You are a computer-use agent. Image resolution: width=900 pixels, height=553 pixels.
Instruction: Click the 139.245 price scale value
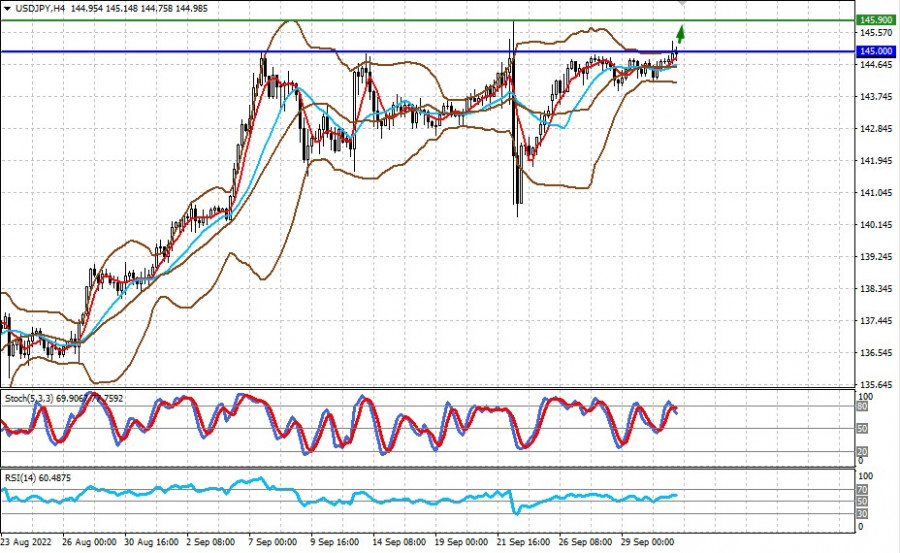[876, 257]
